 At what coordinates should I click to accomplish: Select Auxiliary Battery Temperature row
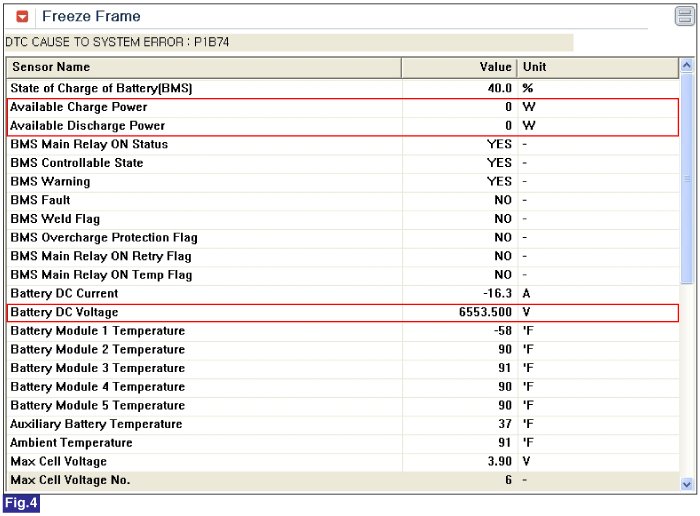[x=343, y=424]
